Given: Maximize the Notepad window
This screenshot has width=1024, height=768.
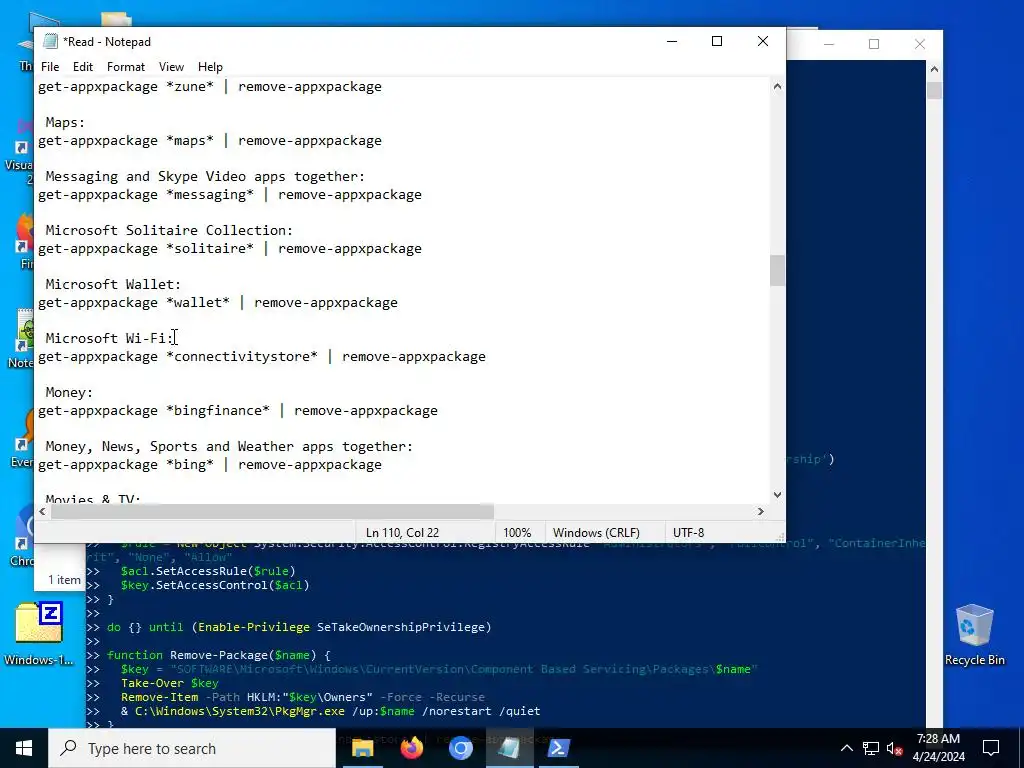Looking at the screenshot, I should pyautogui.click(x=716, y=41).
